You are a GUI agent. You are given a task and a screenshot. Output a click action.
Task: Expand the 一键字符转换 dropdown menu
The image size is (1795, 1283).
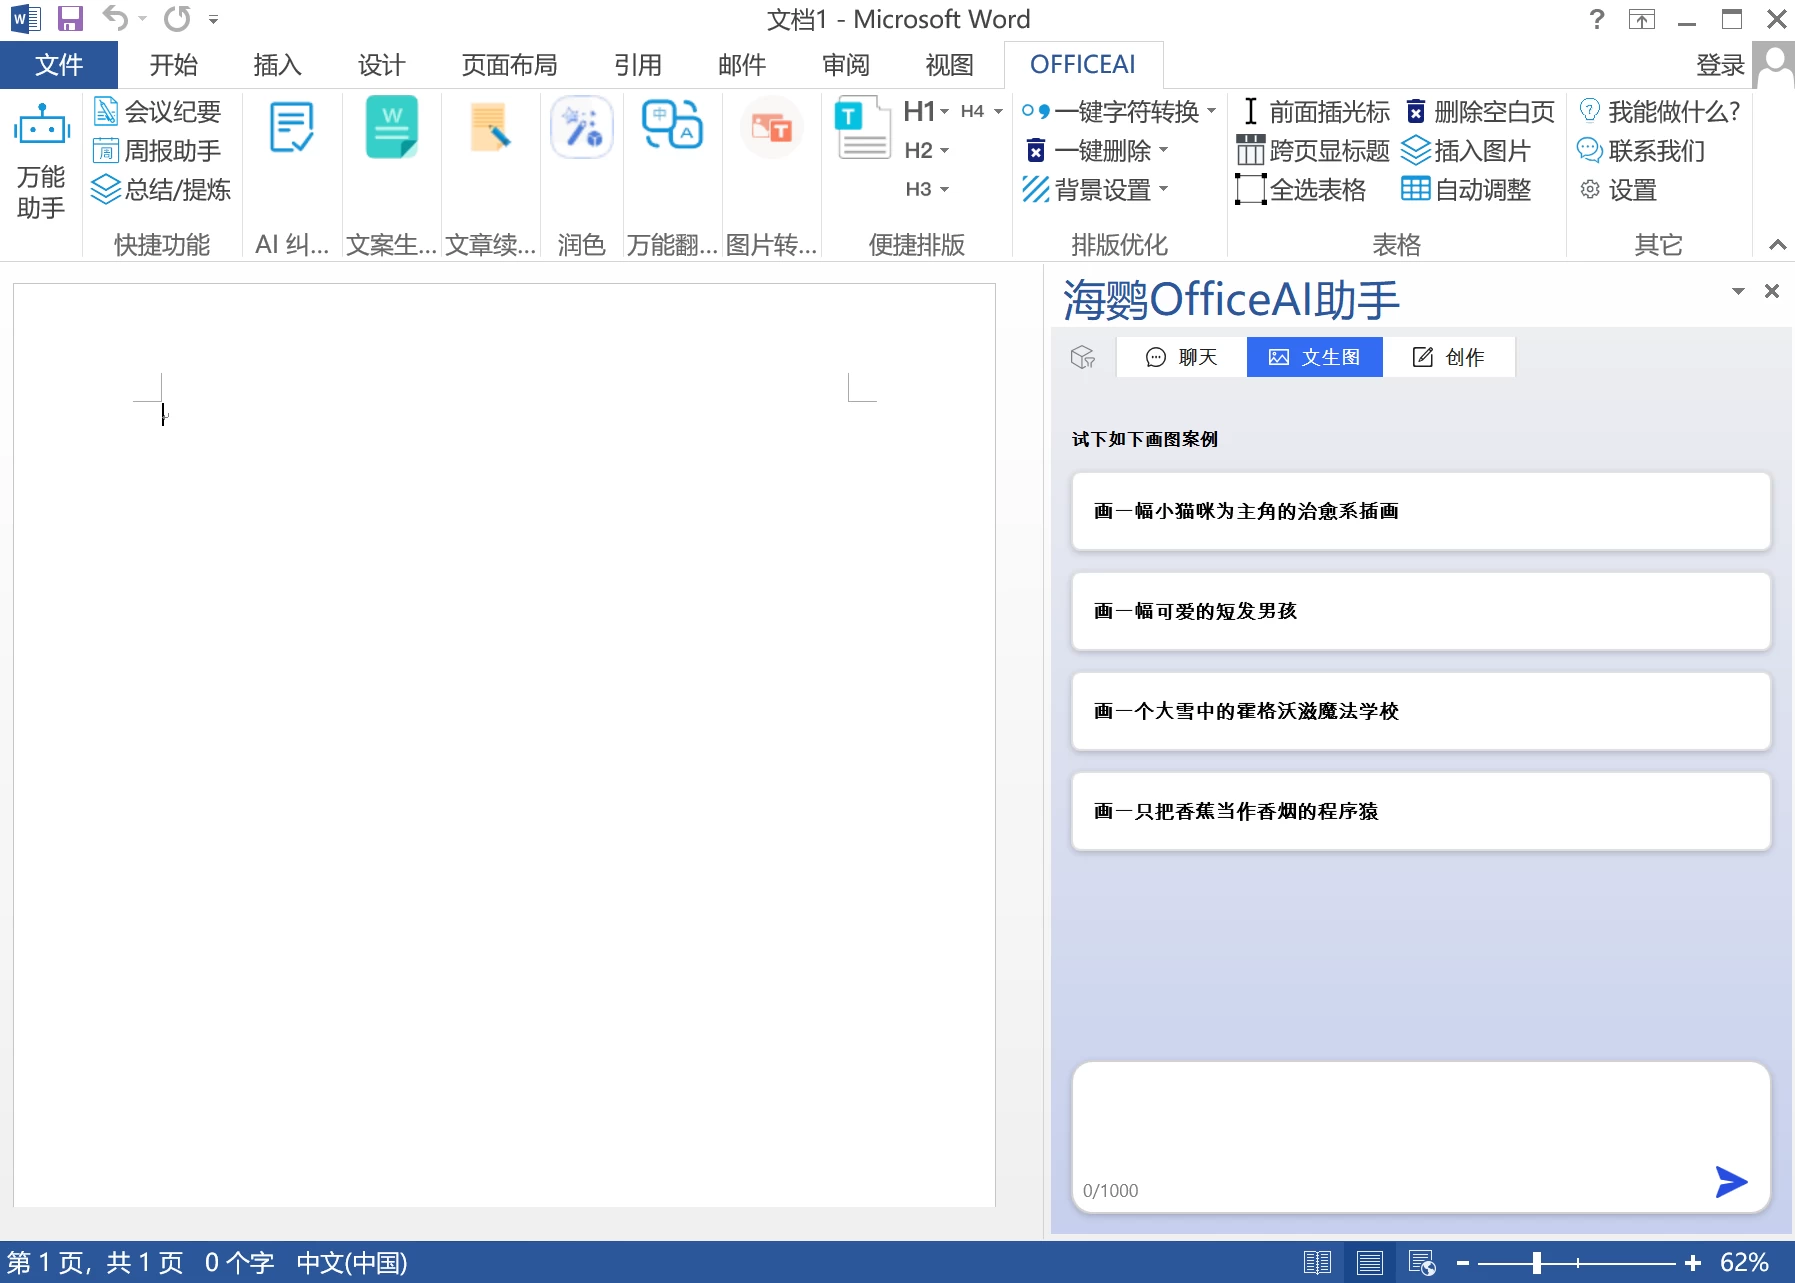pos(1211,111)
